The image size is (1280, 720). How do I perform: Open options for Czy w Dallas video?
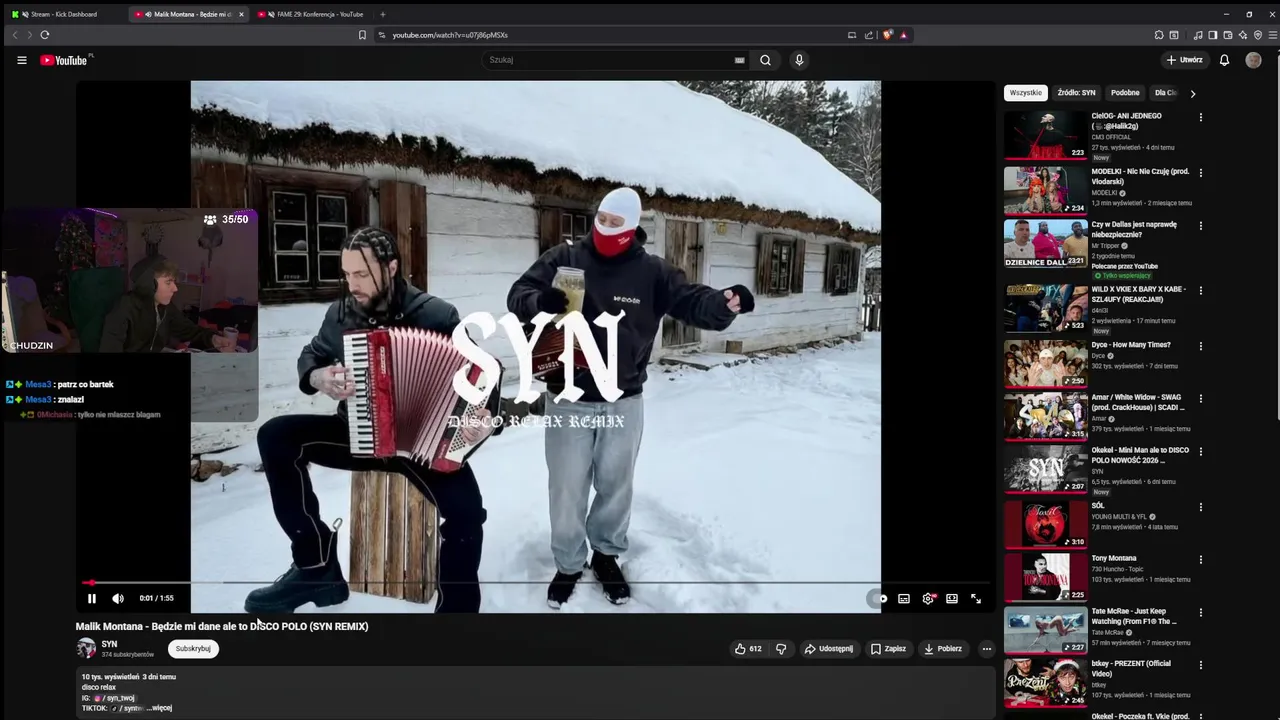(1200, 226)
